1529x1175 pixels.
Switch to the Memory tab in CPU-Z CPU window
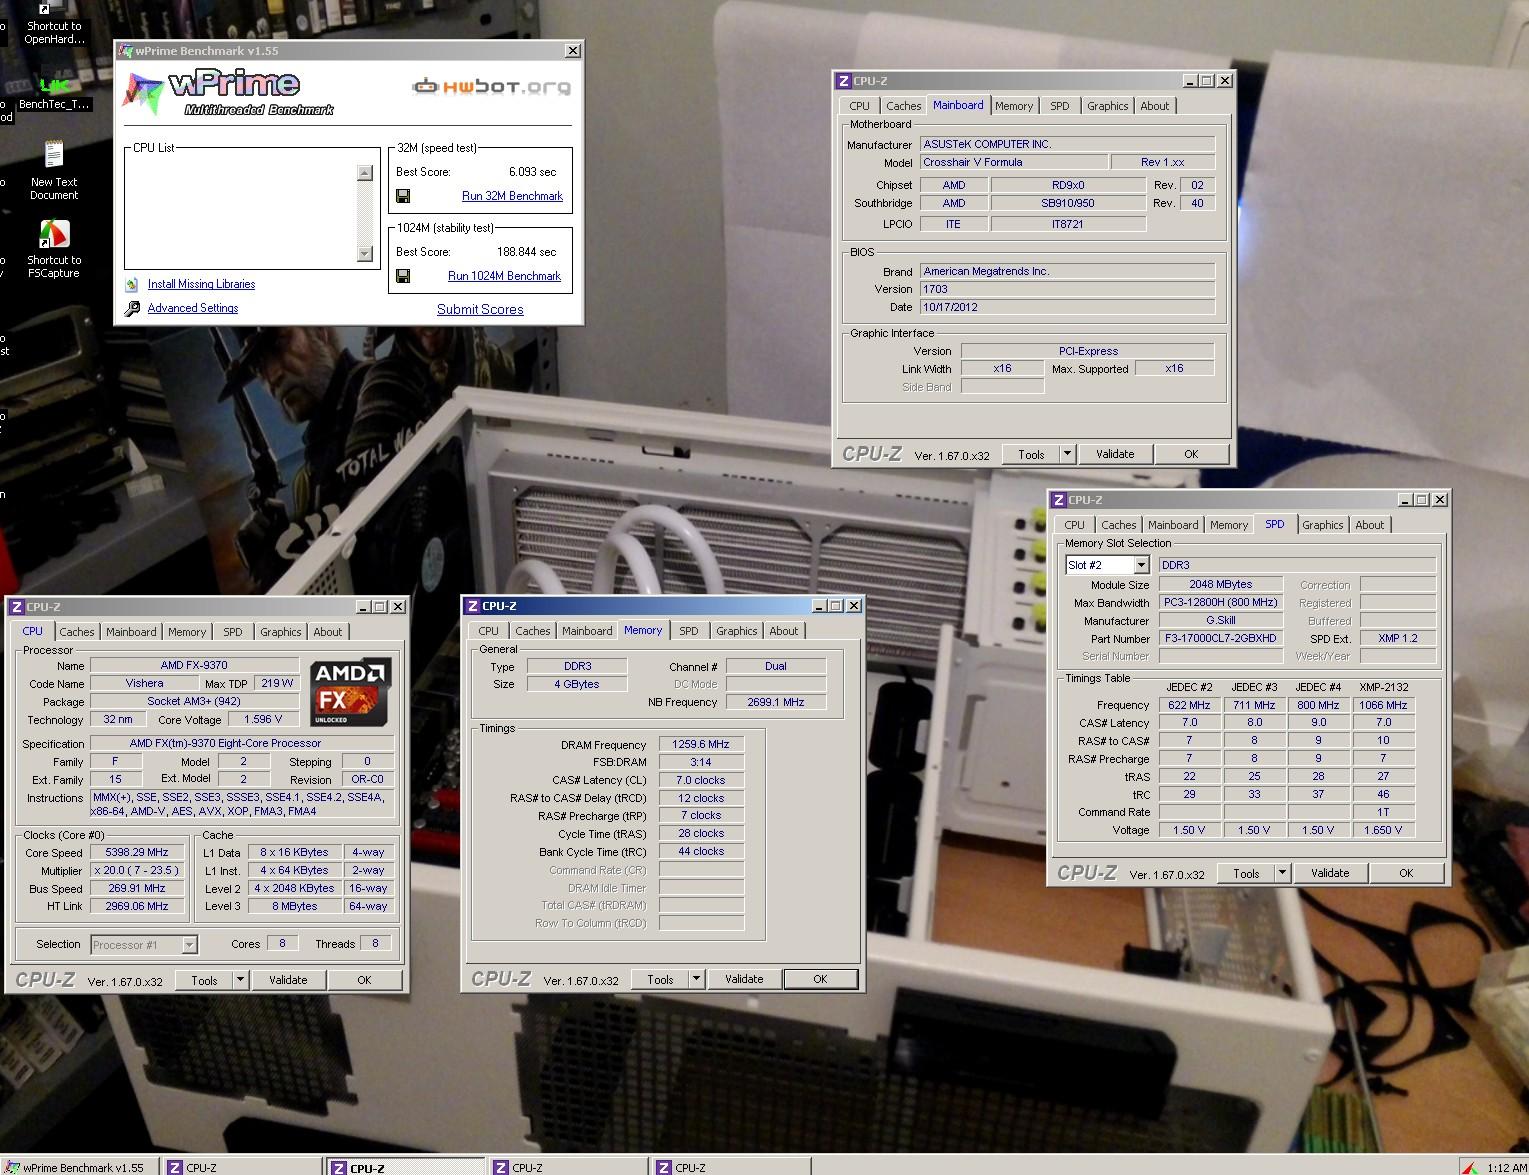(186, 632)
